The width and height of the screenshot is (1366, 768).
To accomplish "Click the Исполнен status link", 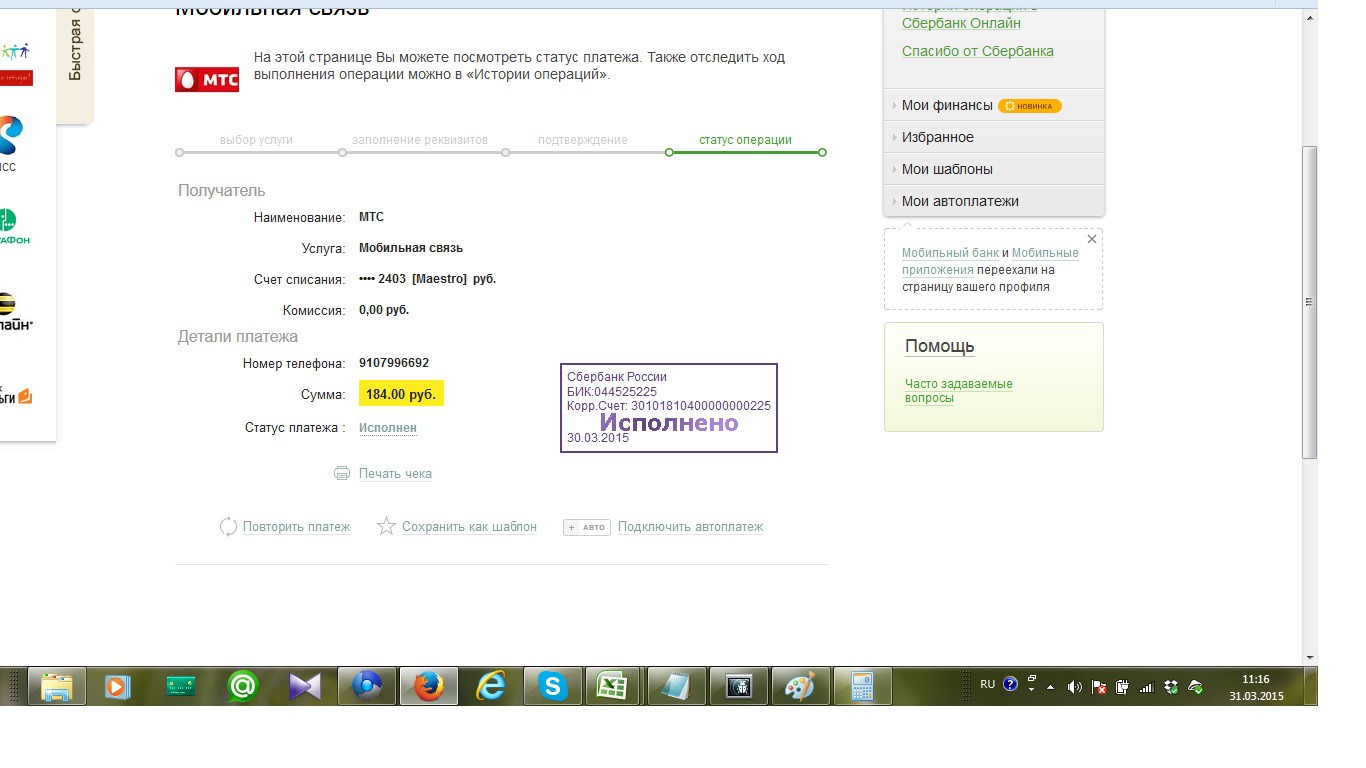I will tap(388, 428).
